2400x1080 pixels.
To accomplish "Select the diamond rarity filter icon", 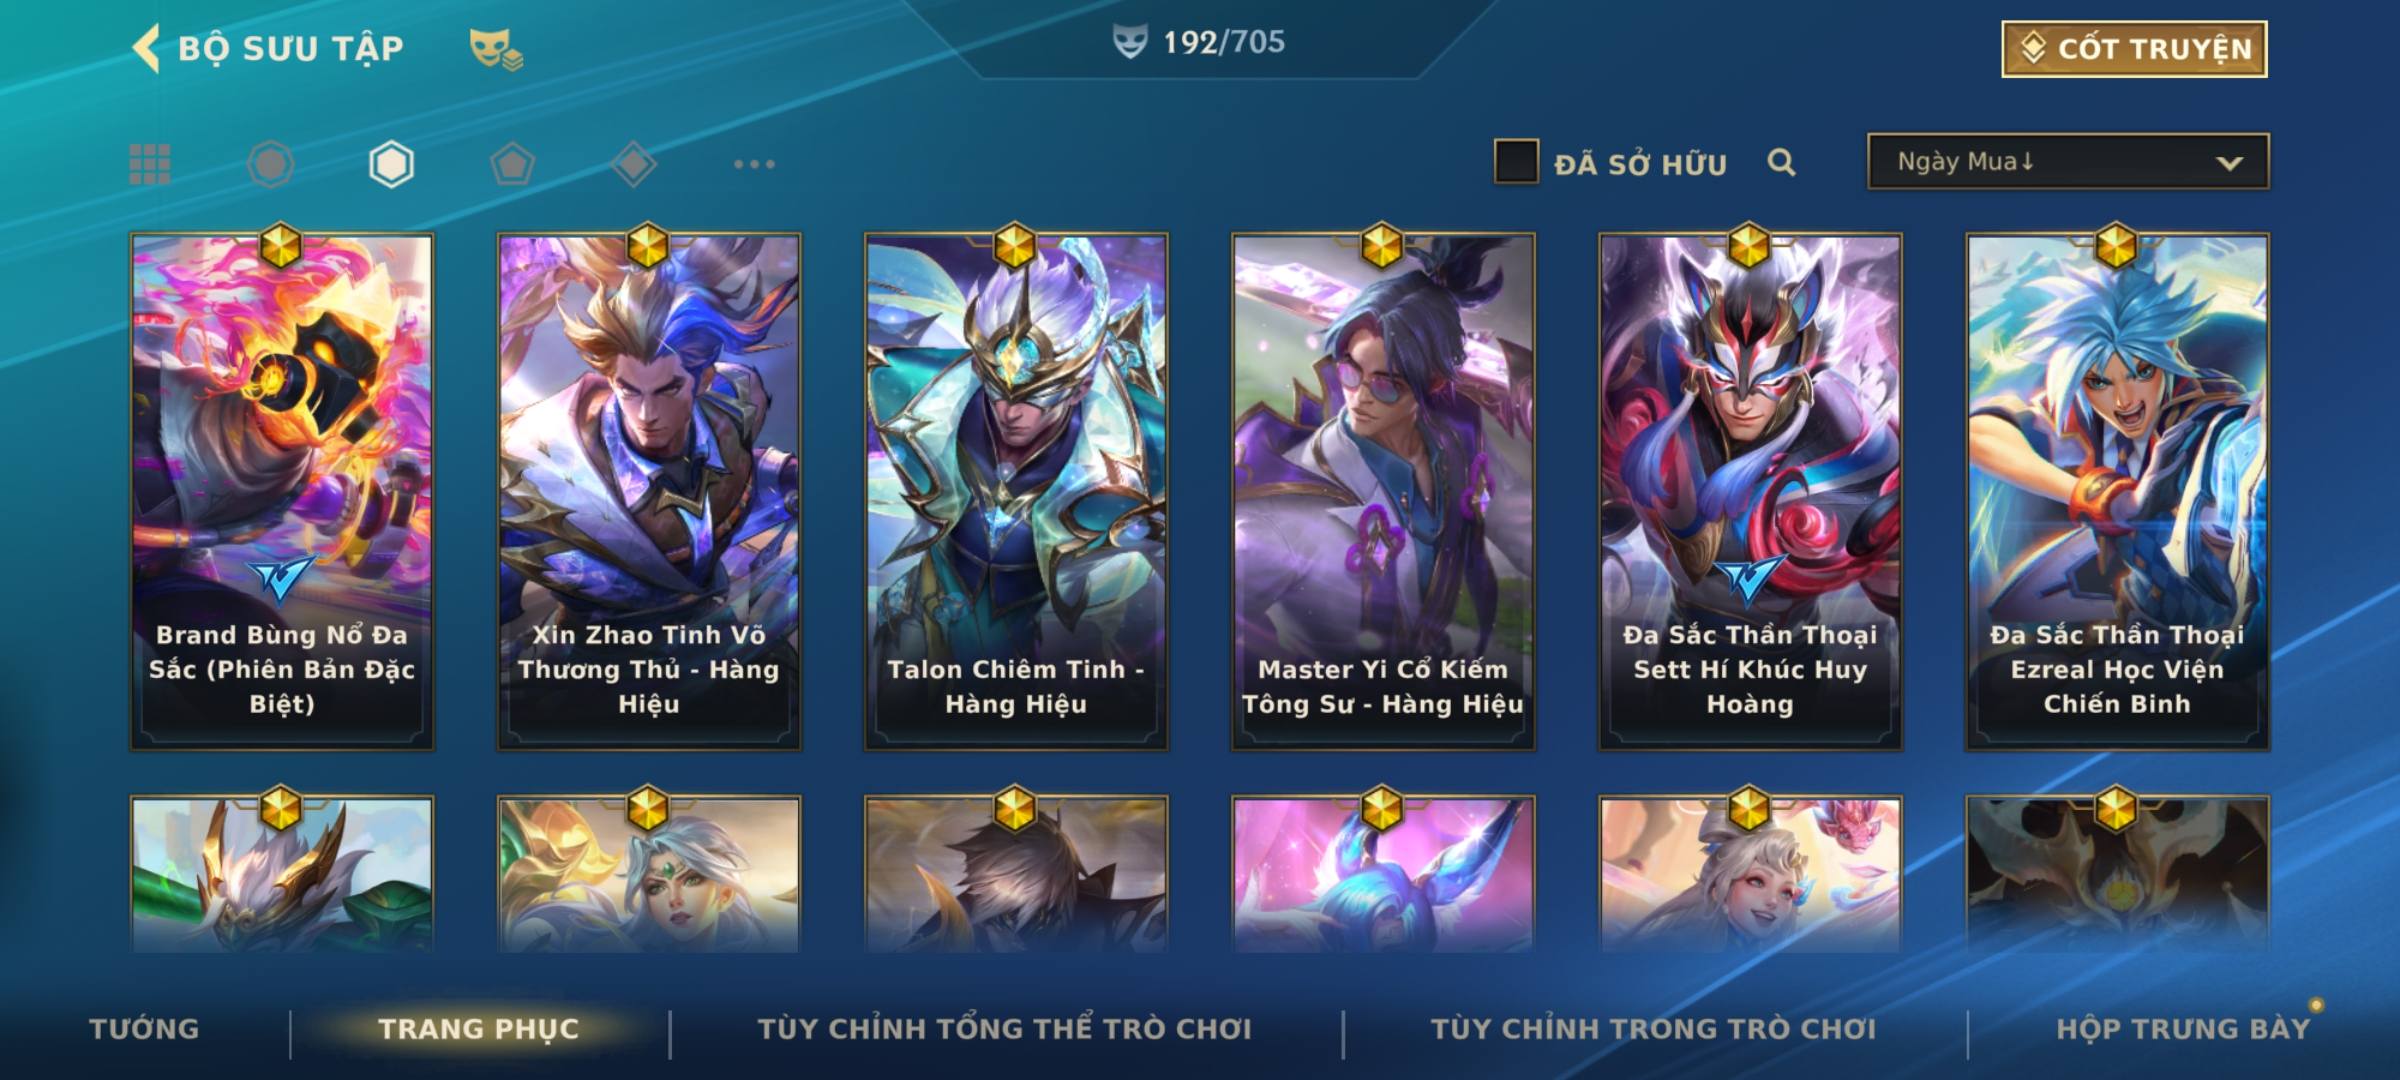I will [633, 164].
